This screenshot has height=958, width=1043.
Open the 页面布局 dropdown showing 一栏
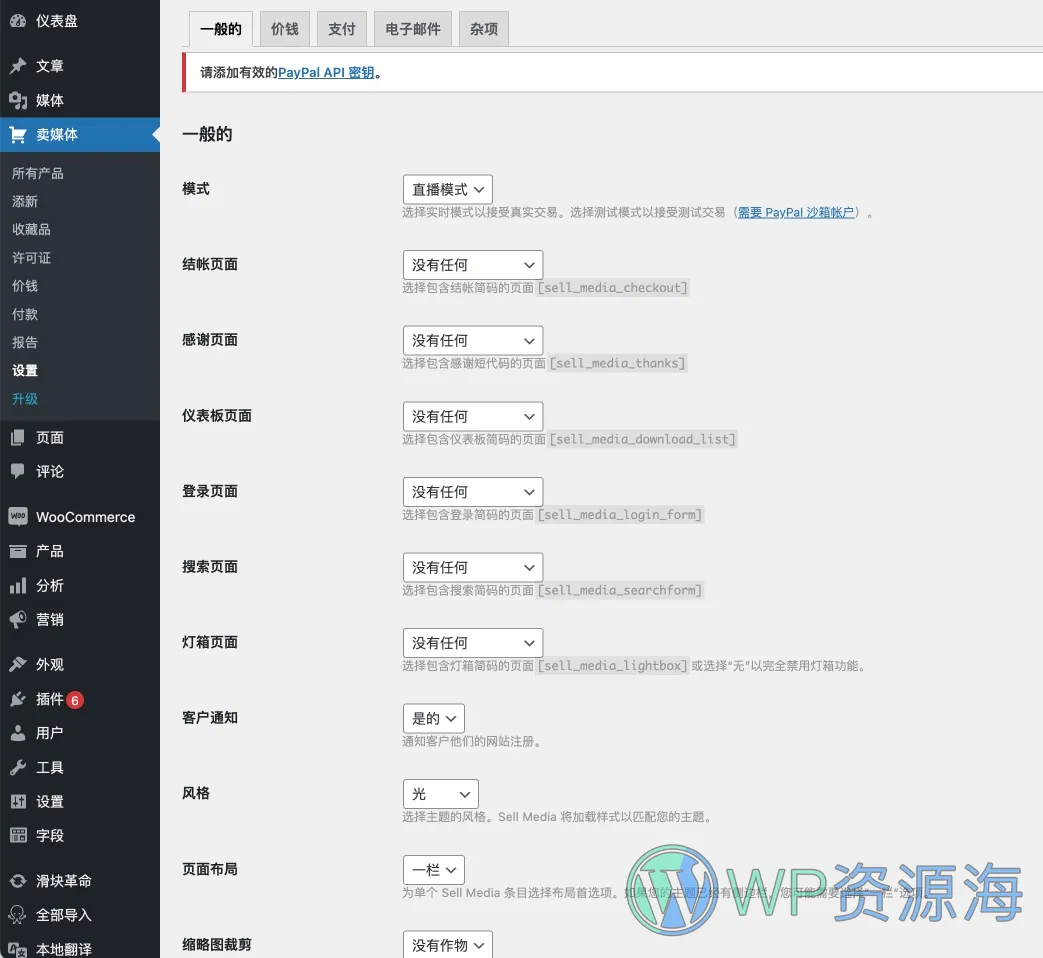[x=433, y=869]
